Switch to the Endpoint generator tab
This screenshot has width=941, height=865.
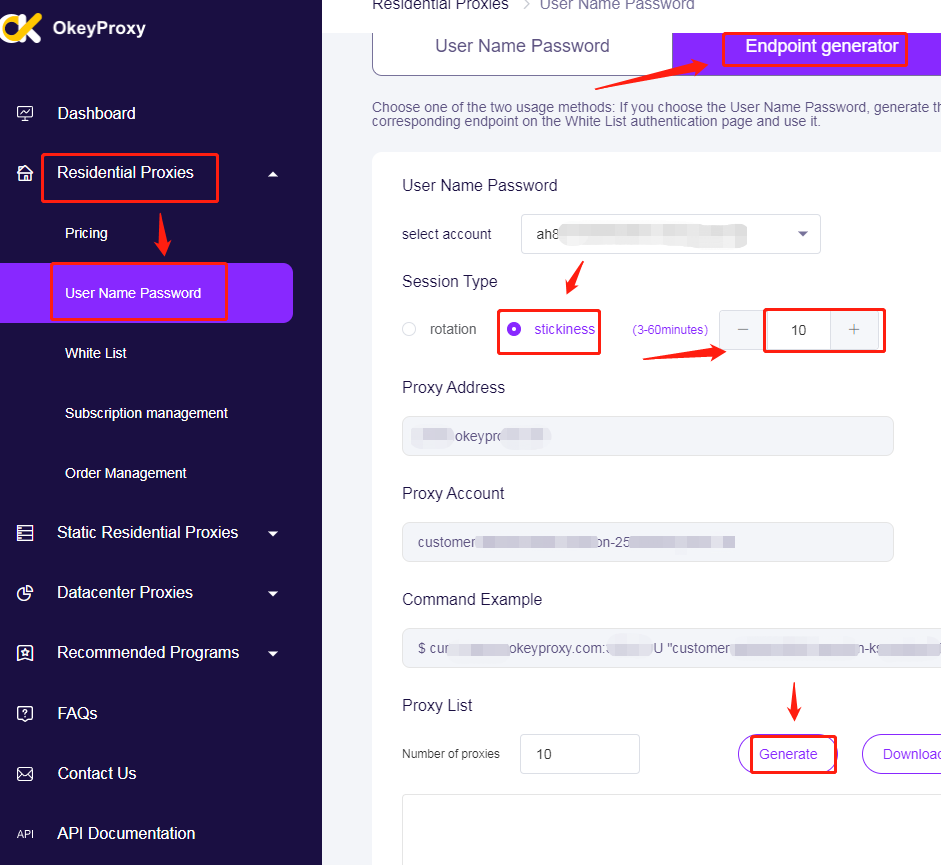click(821, 47)
